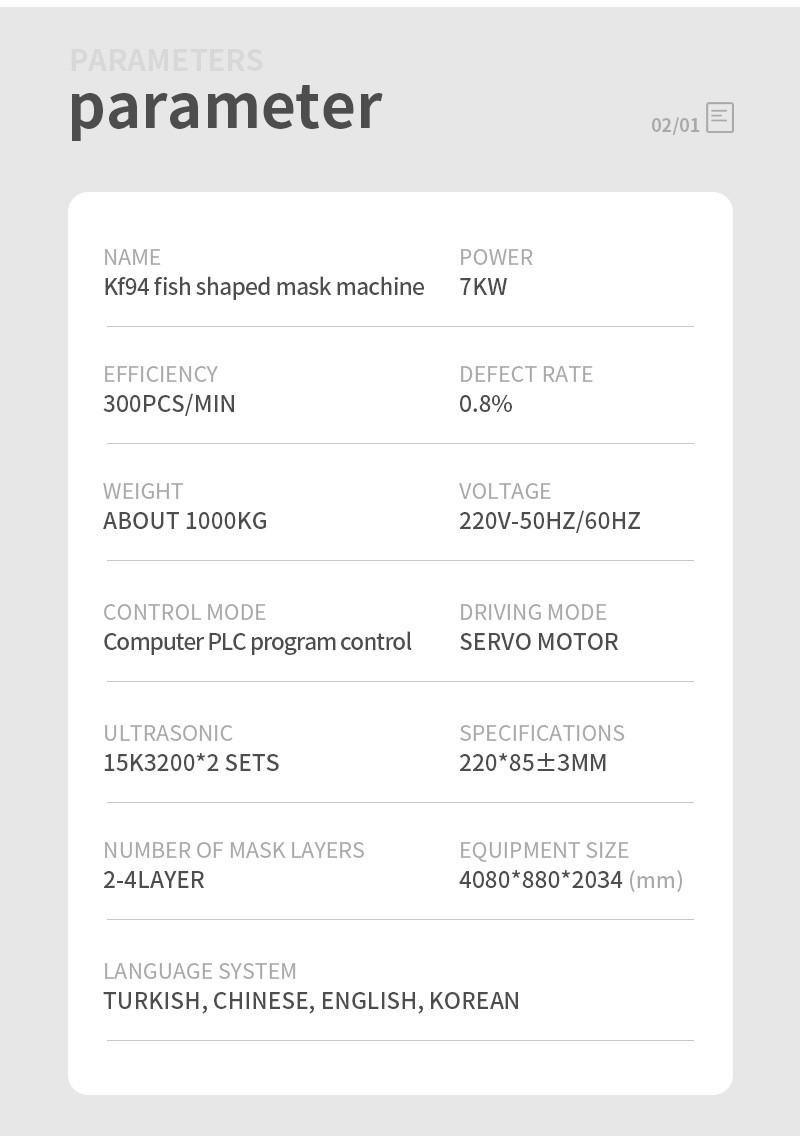
Task: Click the language list TURKISH, CHINESE, ENGLISH, KOREAN
Action: (x=312, y=1001)
